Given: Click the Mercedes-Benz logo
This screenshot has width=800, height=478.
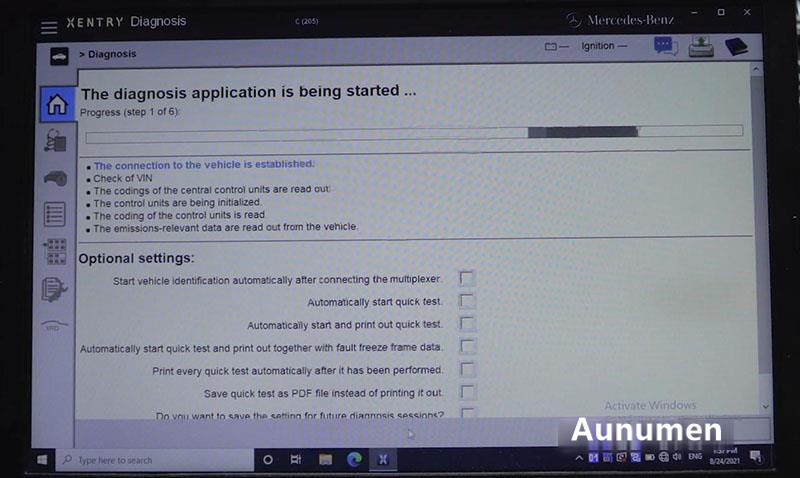Looking at the screenshot, I should tap(620, 20).
